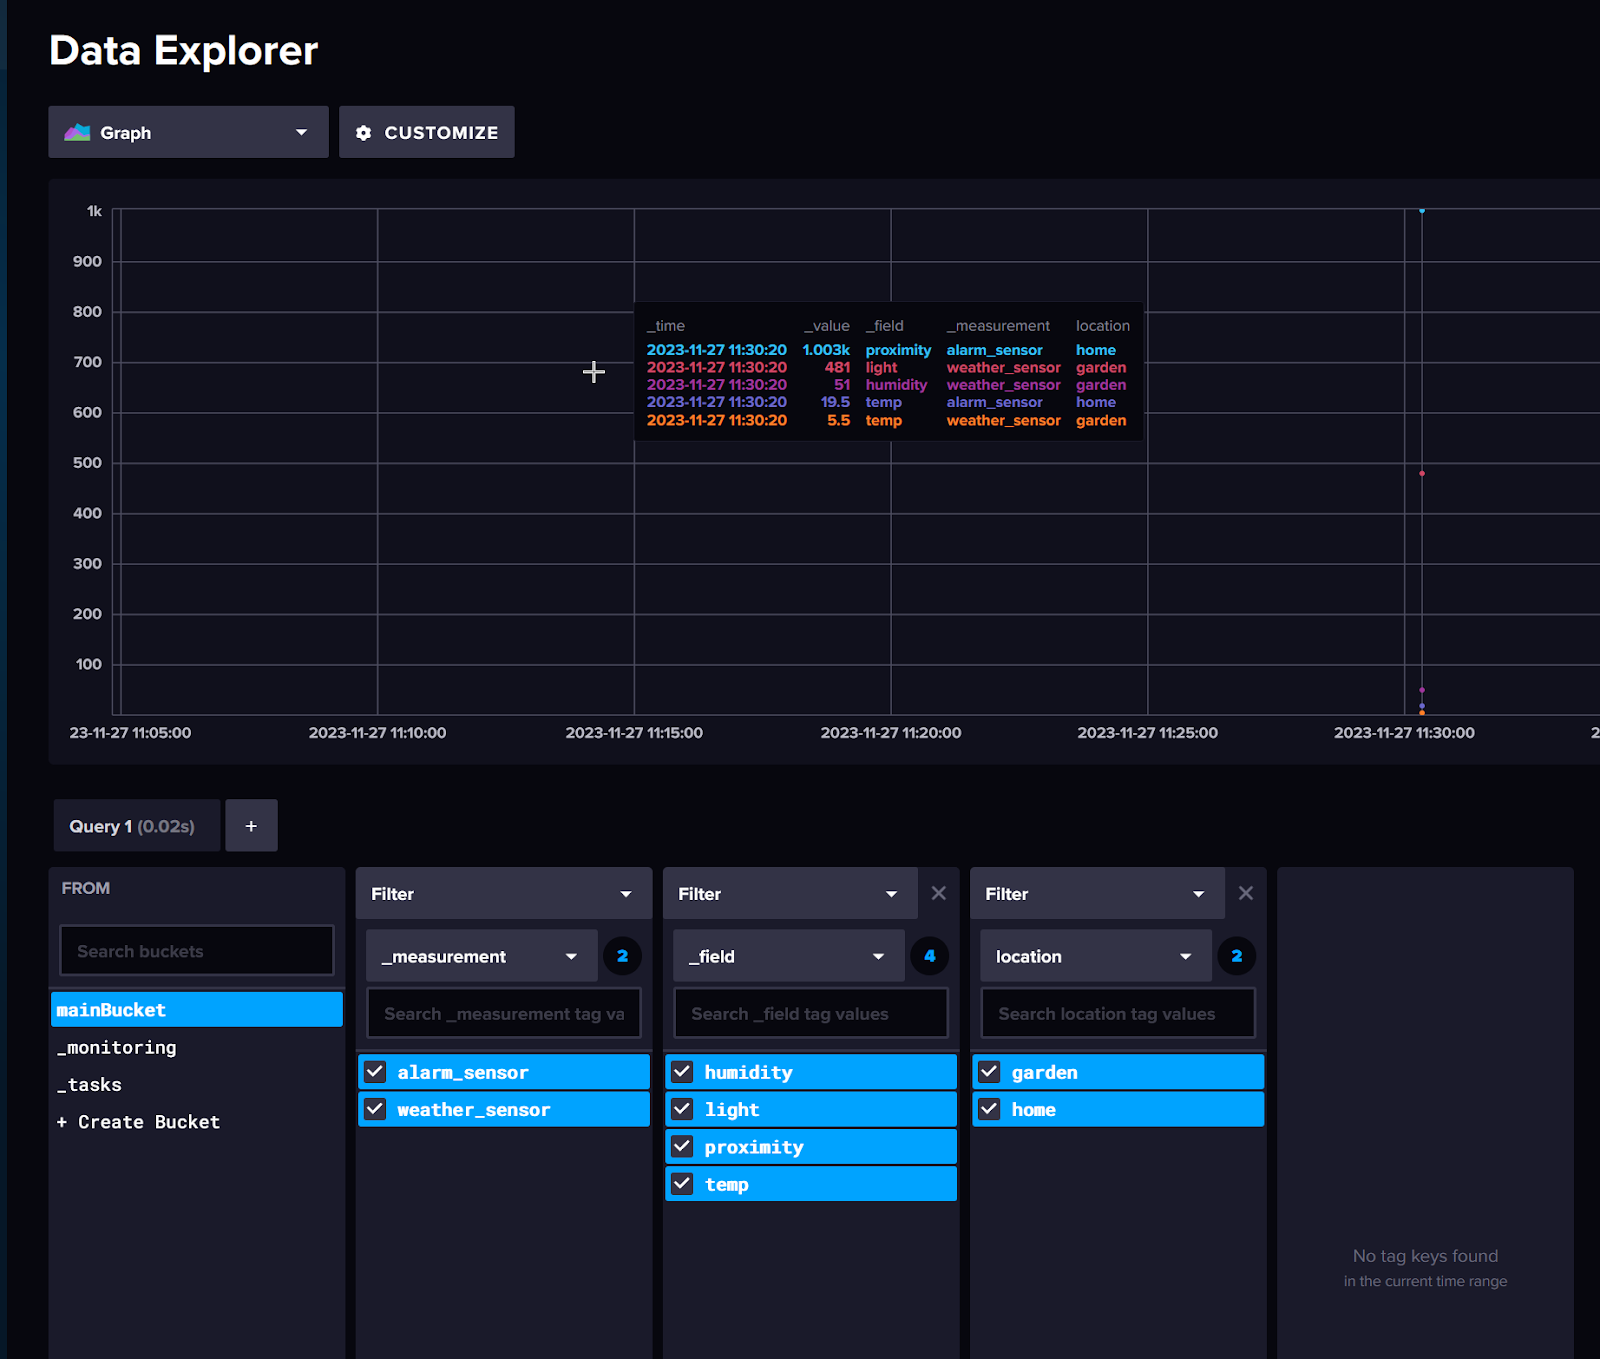This screenshot has width=1600, height=1359.
Task: Click the y-axis label 500
Action: click(x=87, y=462)
